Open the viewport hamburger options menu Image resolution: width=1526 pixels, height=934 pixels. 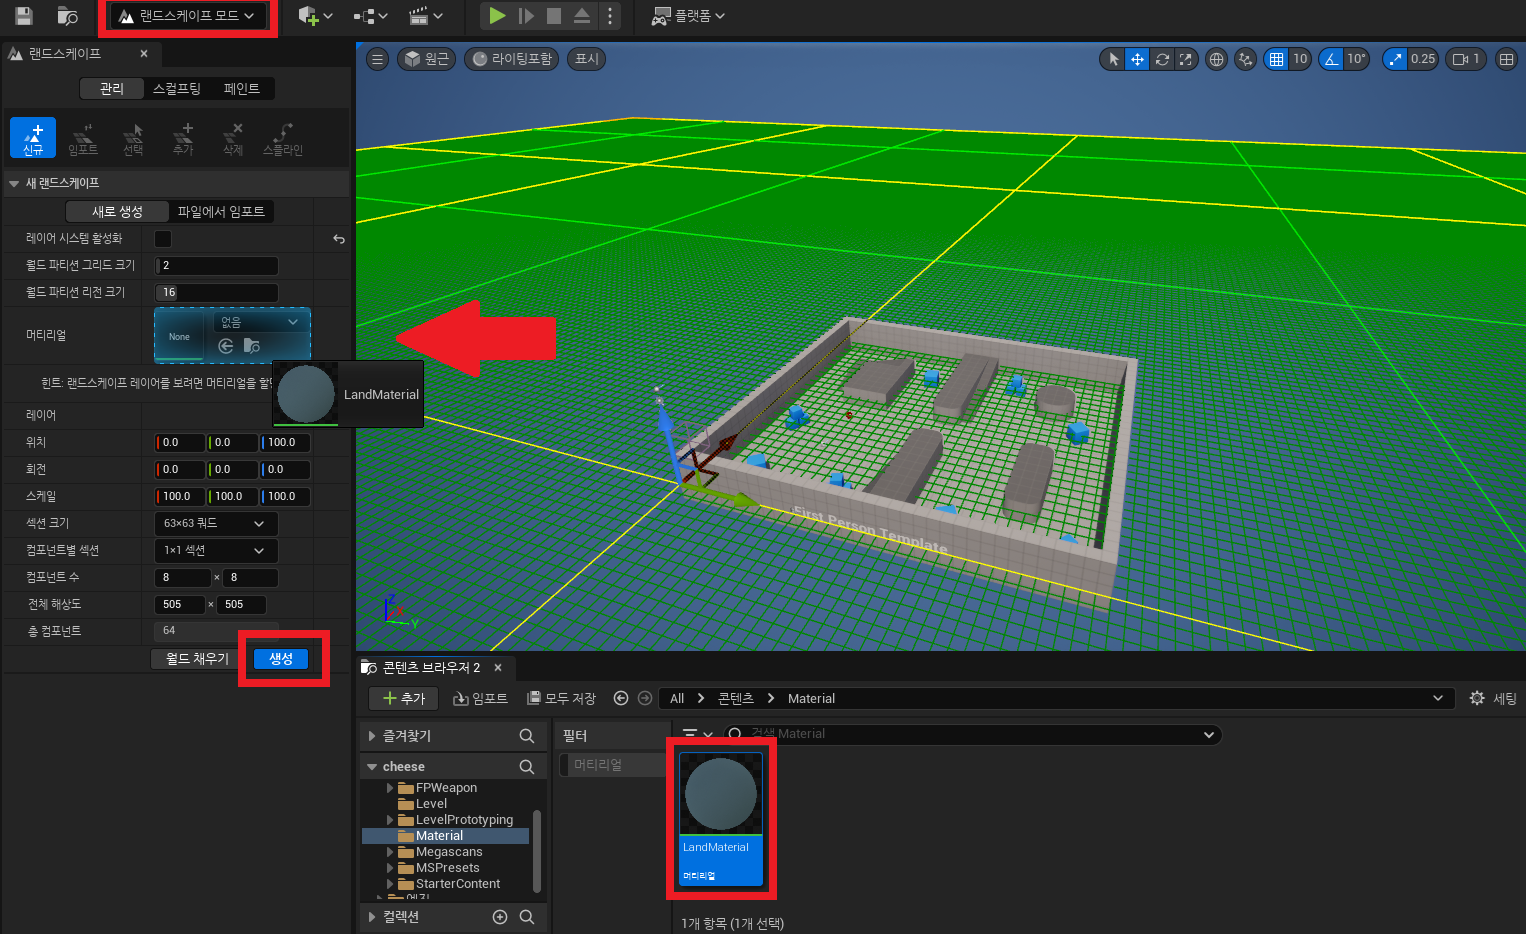pyautogui.click(x=377, y=59)
